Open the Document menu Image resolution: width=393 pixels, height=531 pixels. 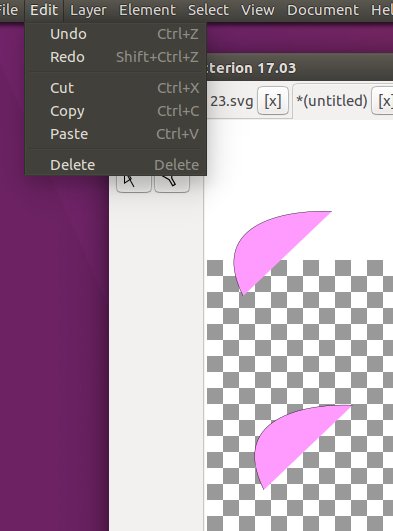pyautogui.click(x=323, y=10)
